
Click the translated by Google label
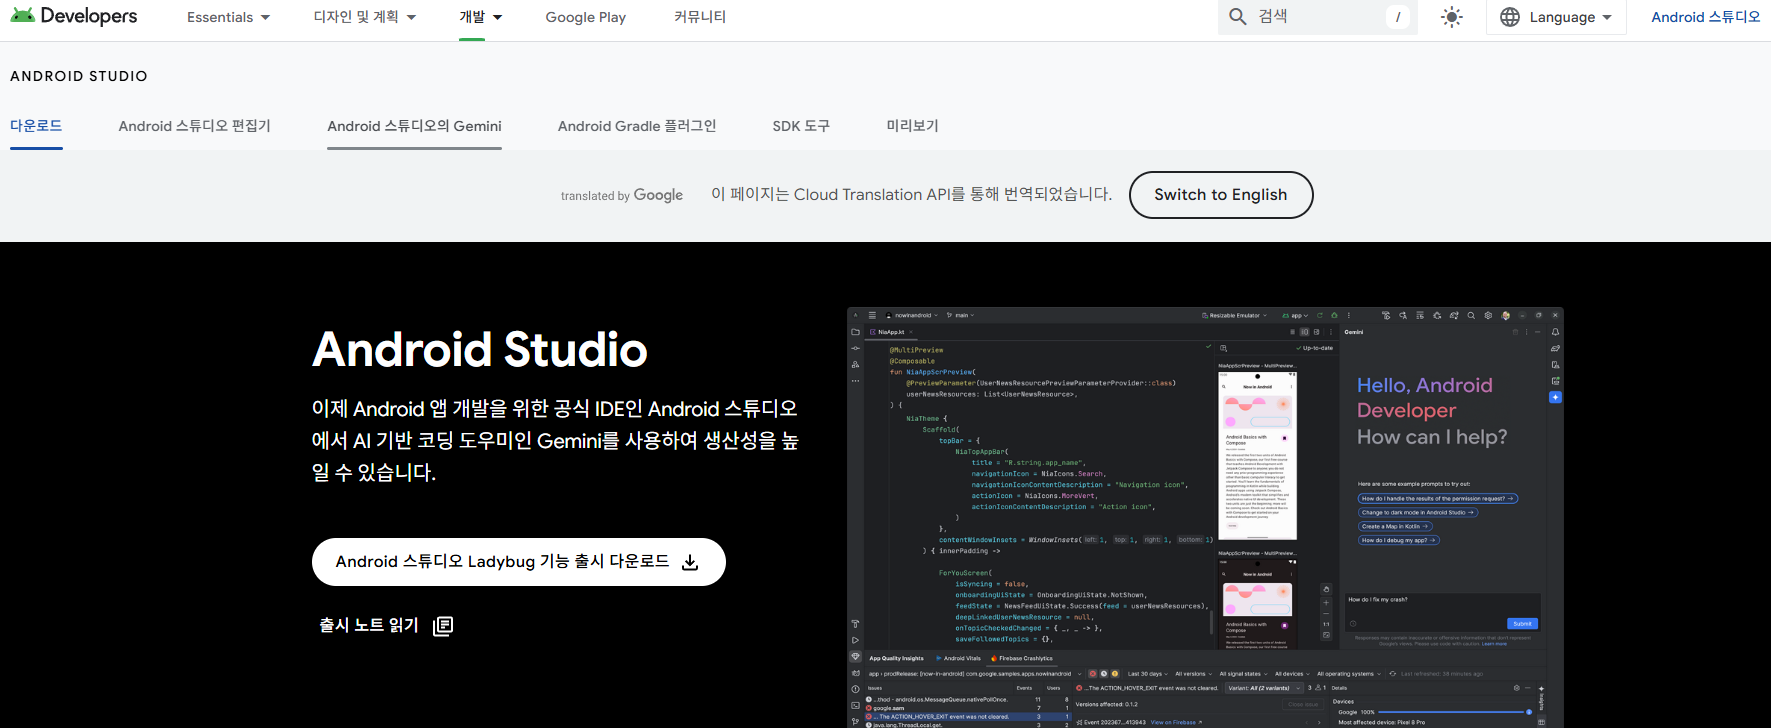pyautogui.click(x=622, y=195)
